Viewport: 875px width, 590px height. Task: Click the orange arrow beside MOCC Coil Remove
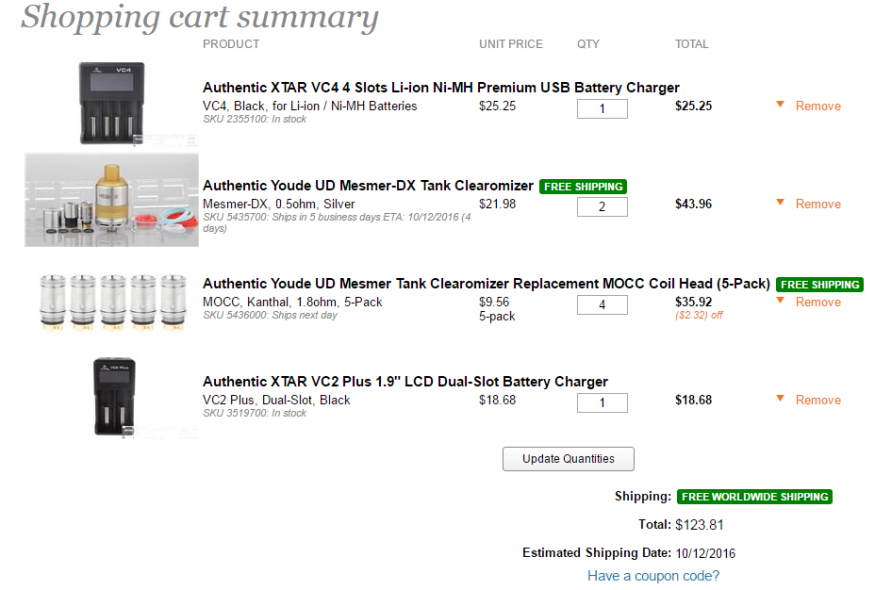[780, 301]
